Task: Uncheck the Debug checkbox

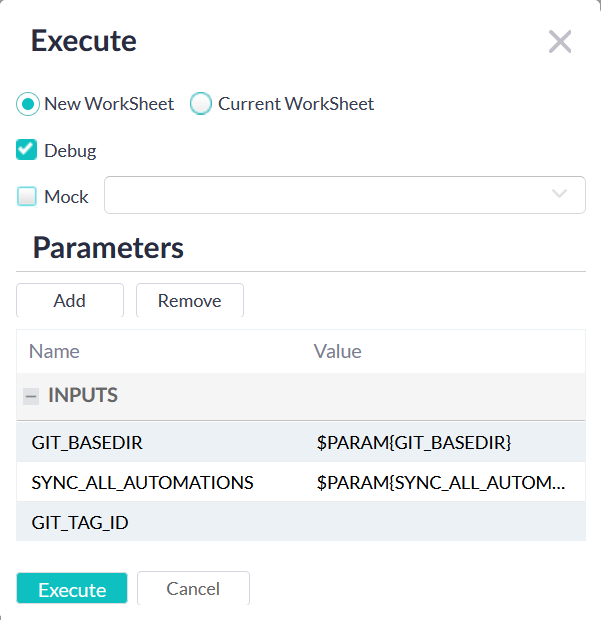Action: 27,151
